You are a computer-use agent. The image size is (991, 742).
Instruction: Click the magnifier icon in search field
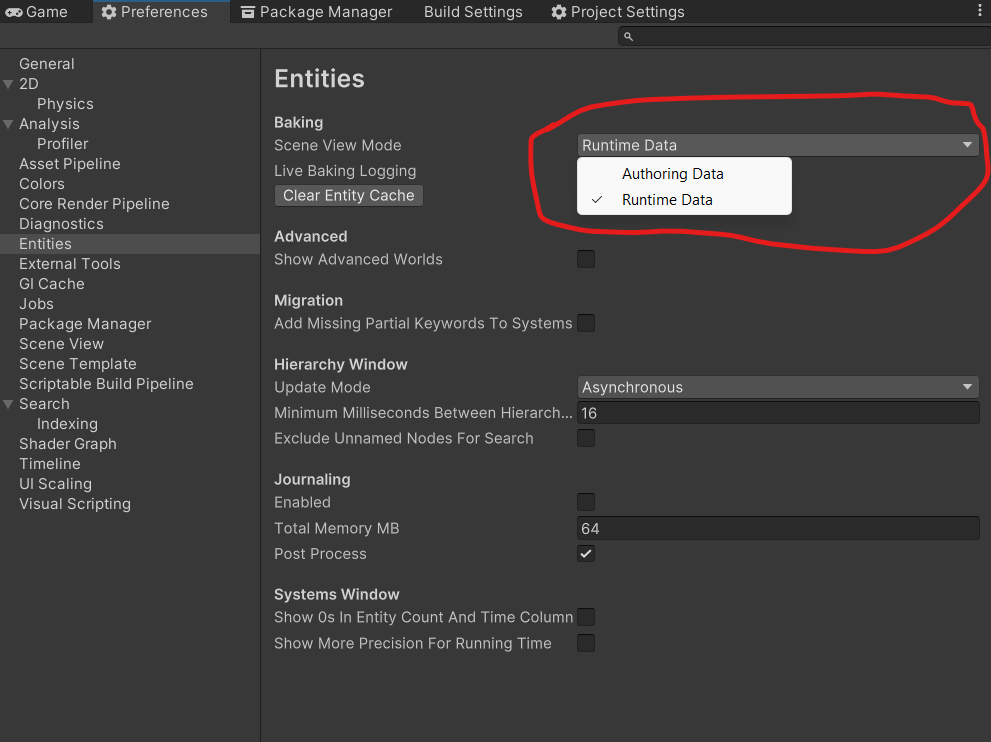[x=628, y=37]
